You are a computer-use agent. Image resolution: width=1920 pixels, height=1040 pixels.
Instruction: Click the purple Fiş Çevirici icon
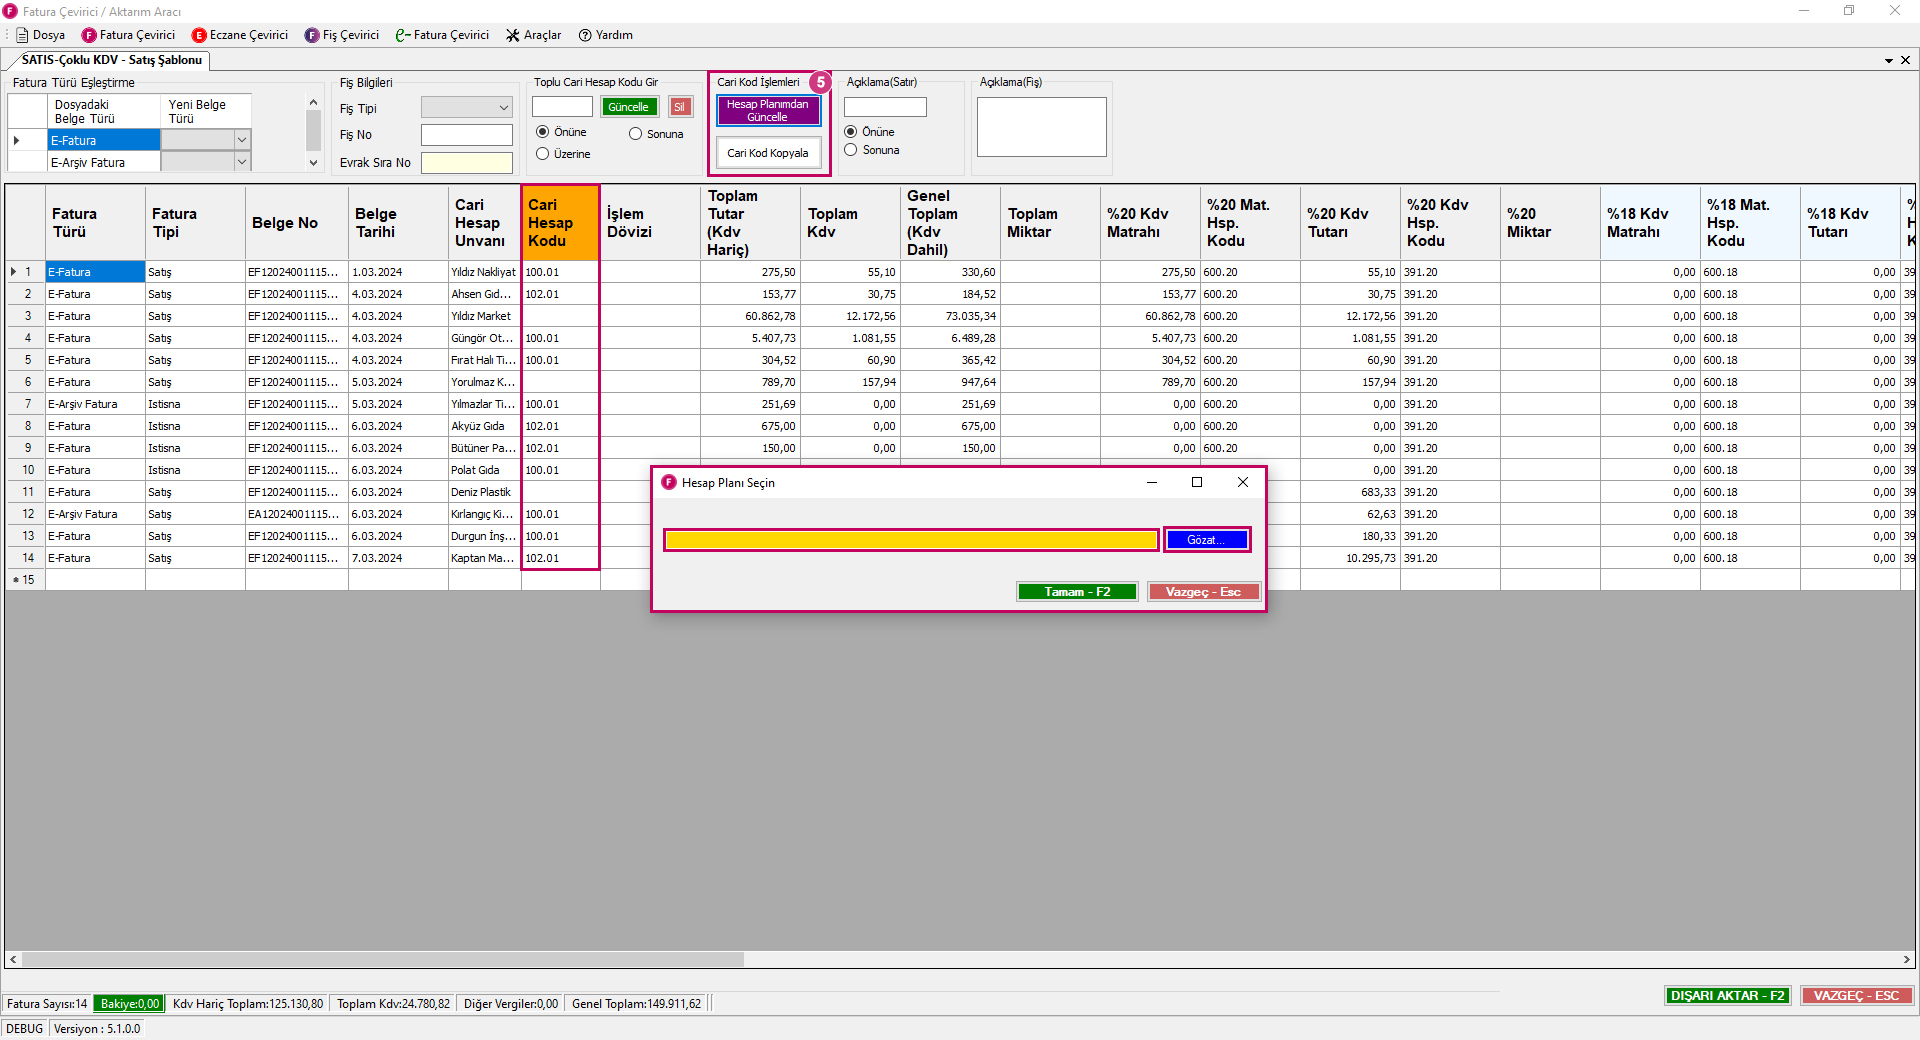pyautogui.click(x=312, y=35)
